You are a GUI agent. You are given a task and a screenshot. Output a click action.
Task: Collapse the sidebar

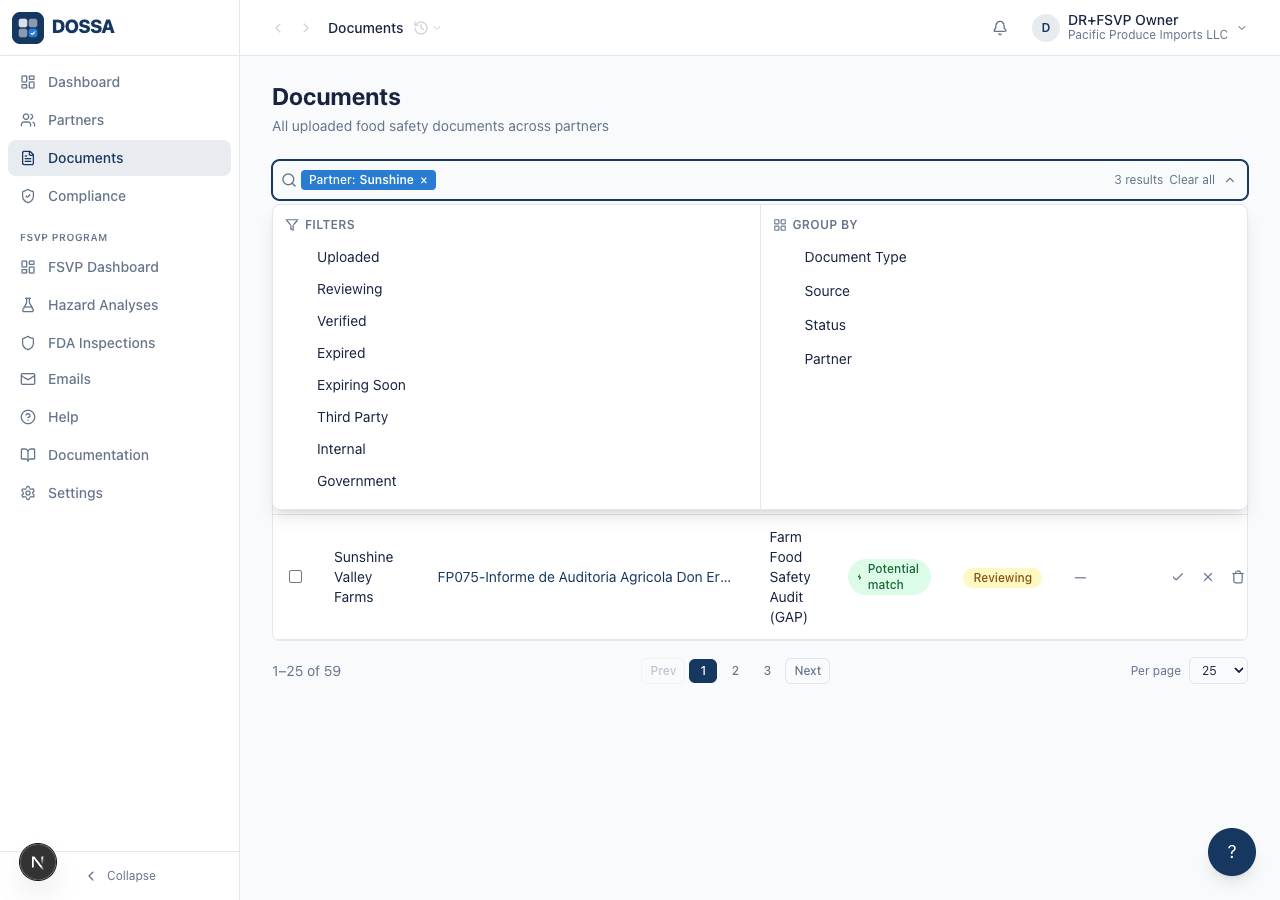(x=120, y=876)
